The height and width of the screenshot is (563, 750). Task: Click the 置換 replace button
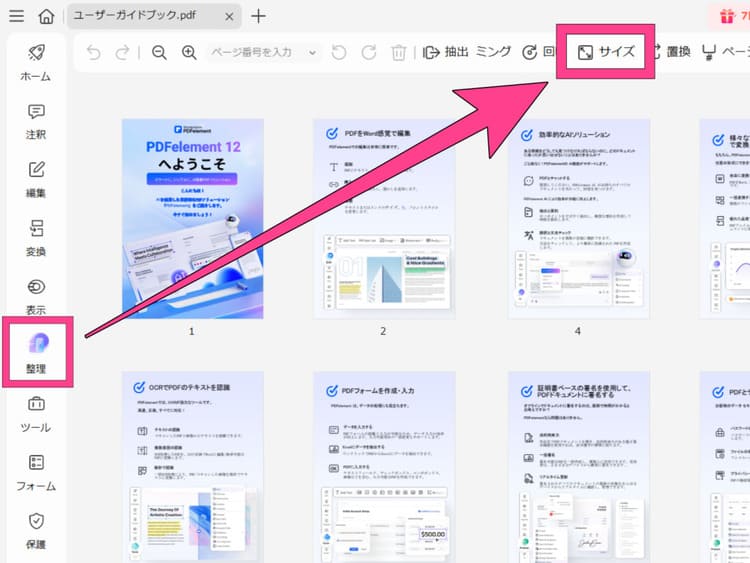coord(672,52)
